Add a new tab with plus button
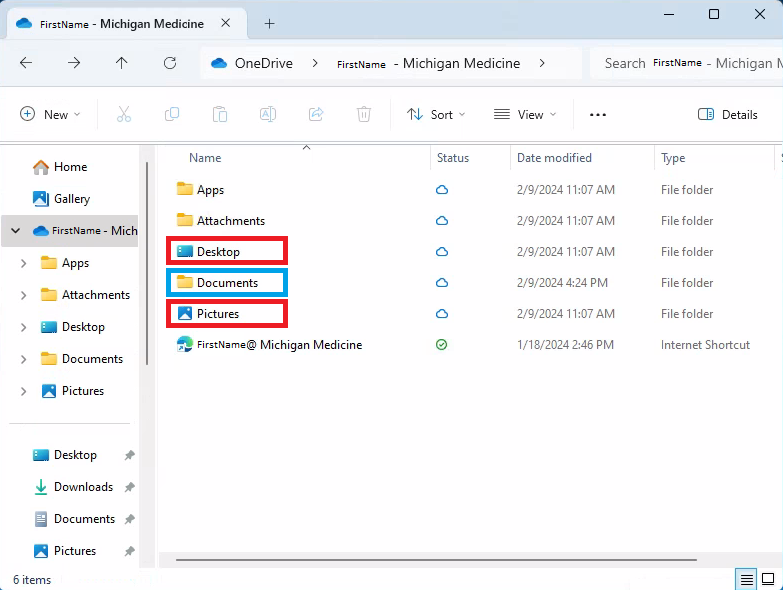 (x=269, y=24)
